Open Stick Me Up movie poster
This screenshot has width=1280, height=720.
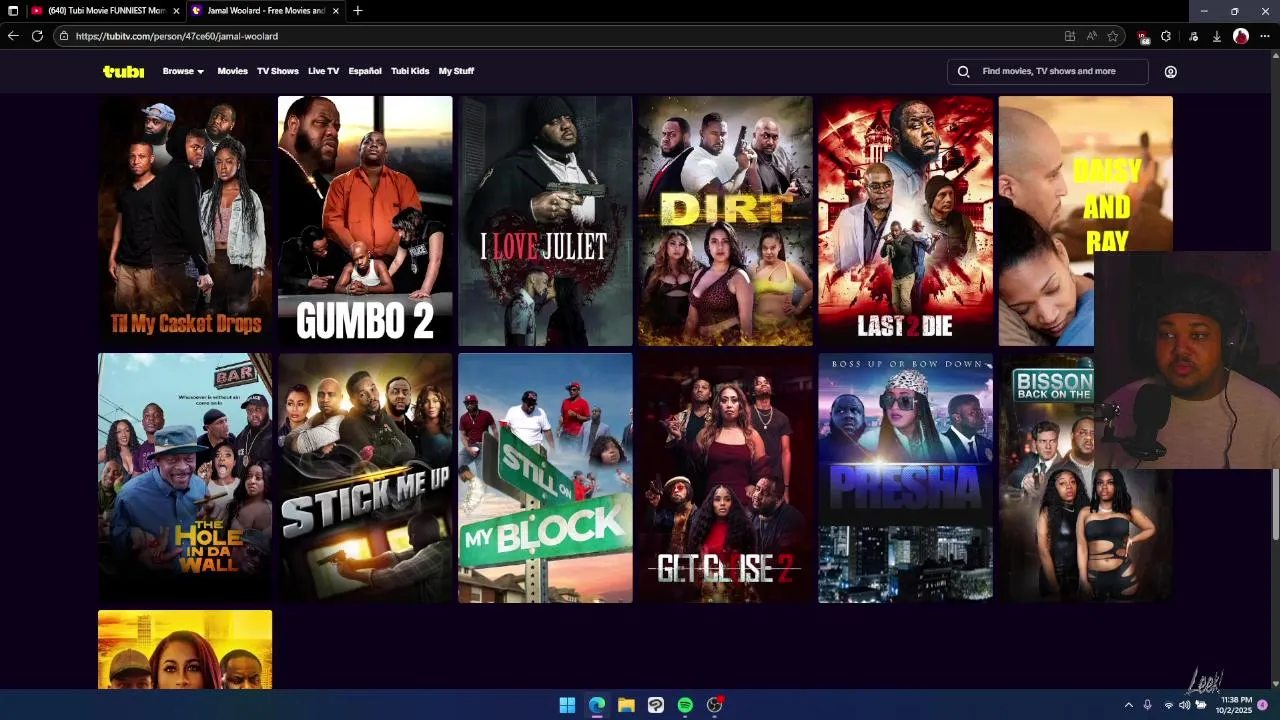pos(365,478)
